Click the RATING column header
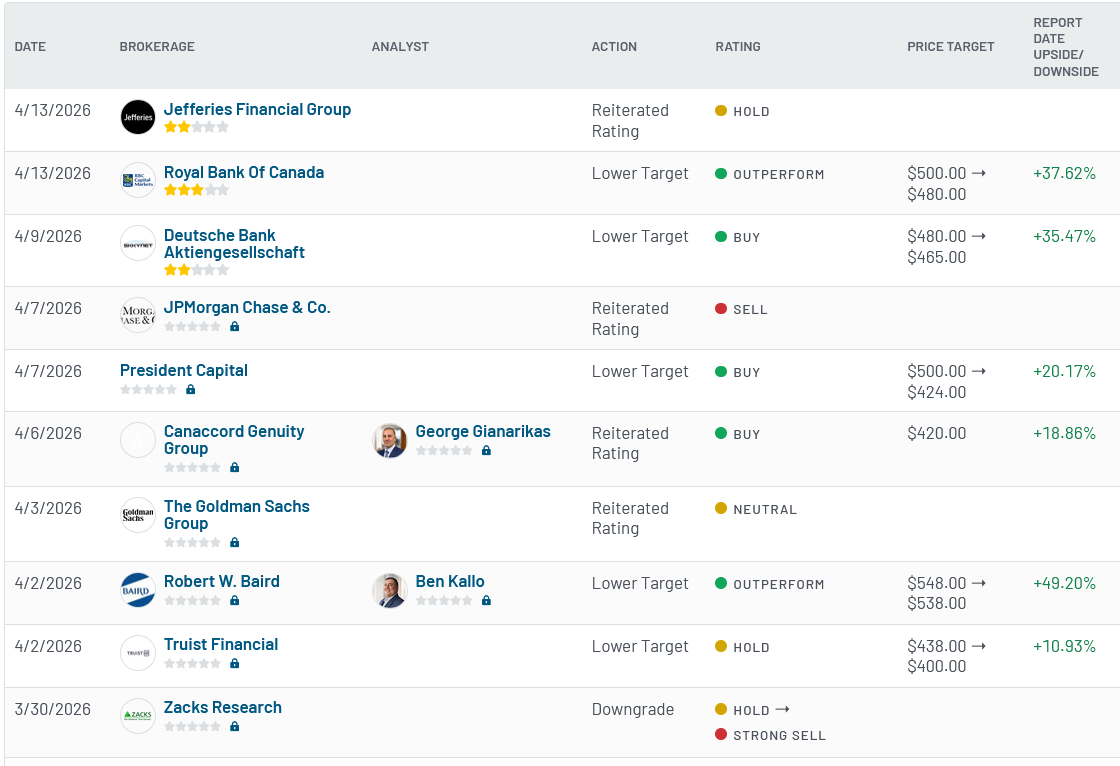The height and width of the screenshot is (766, 1120). pyautogui.click(x=738, y=46)
